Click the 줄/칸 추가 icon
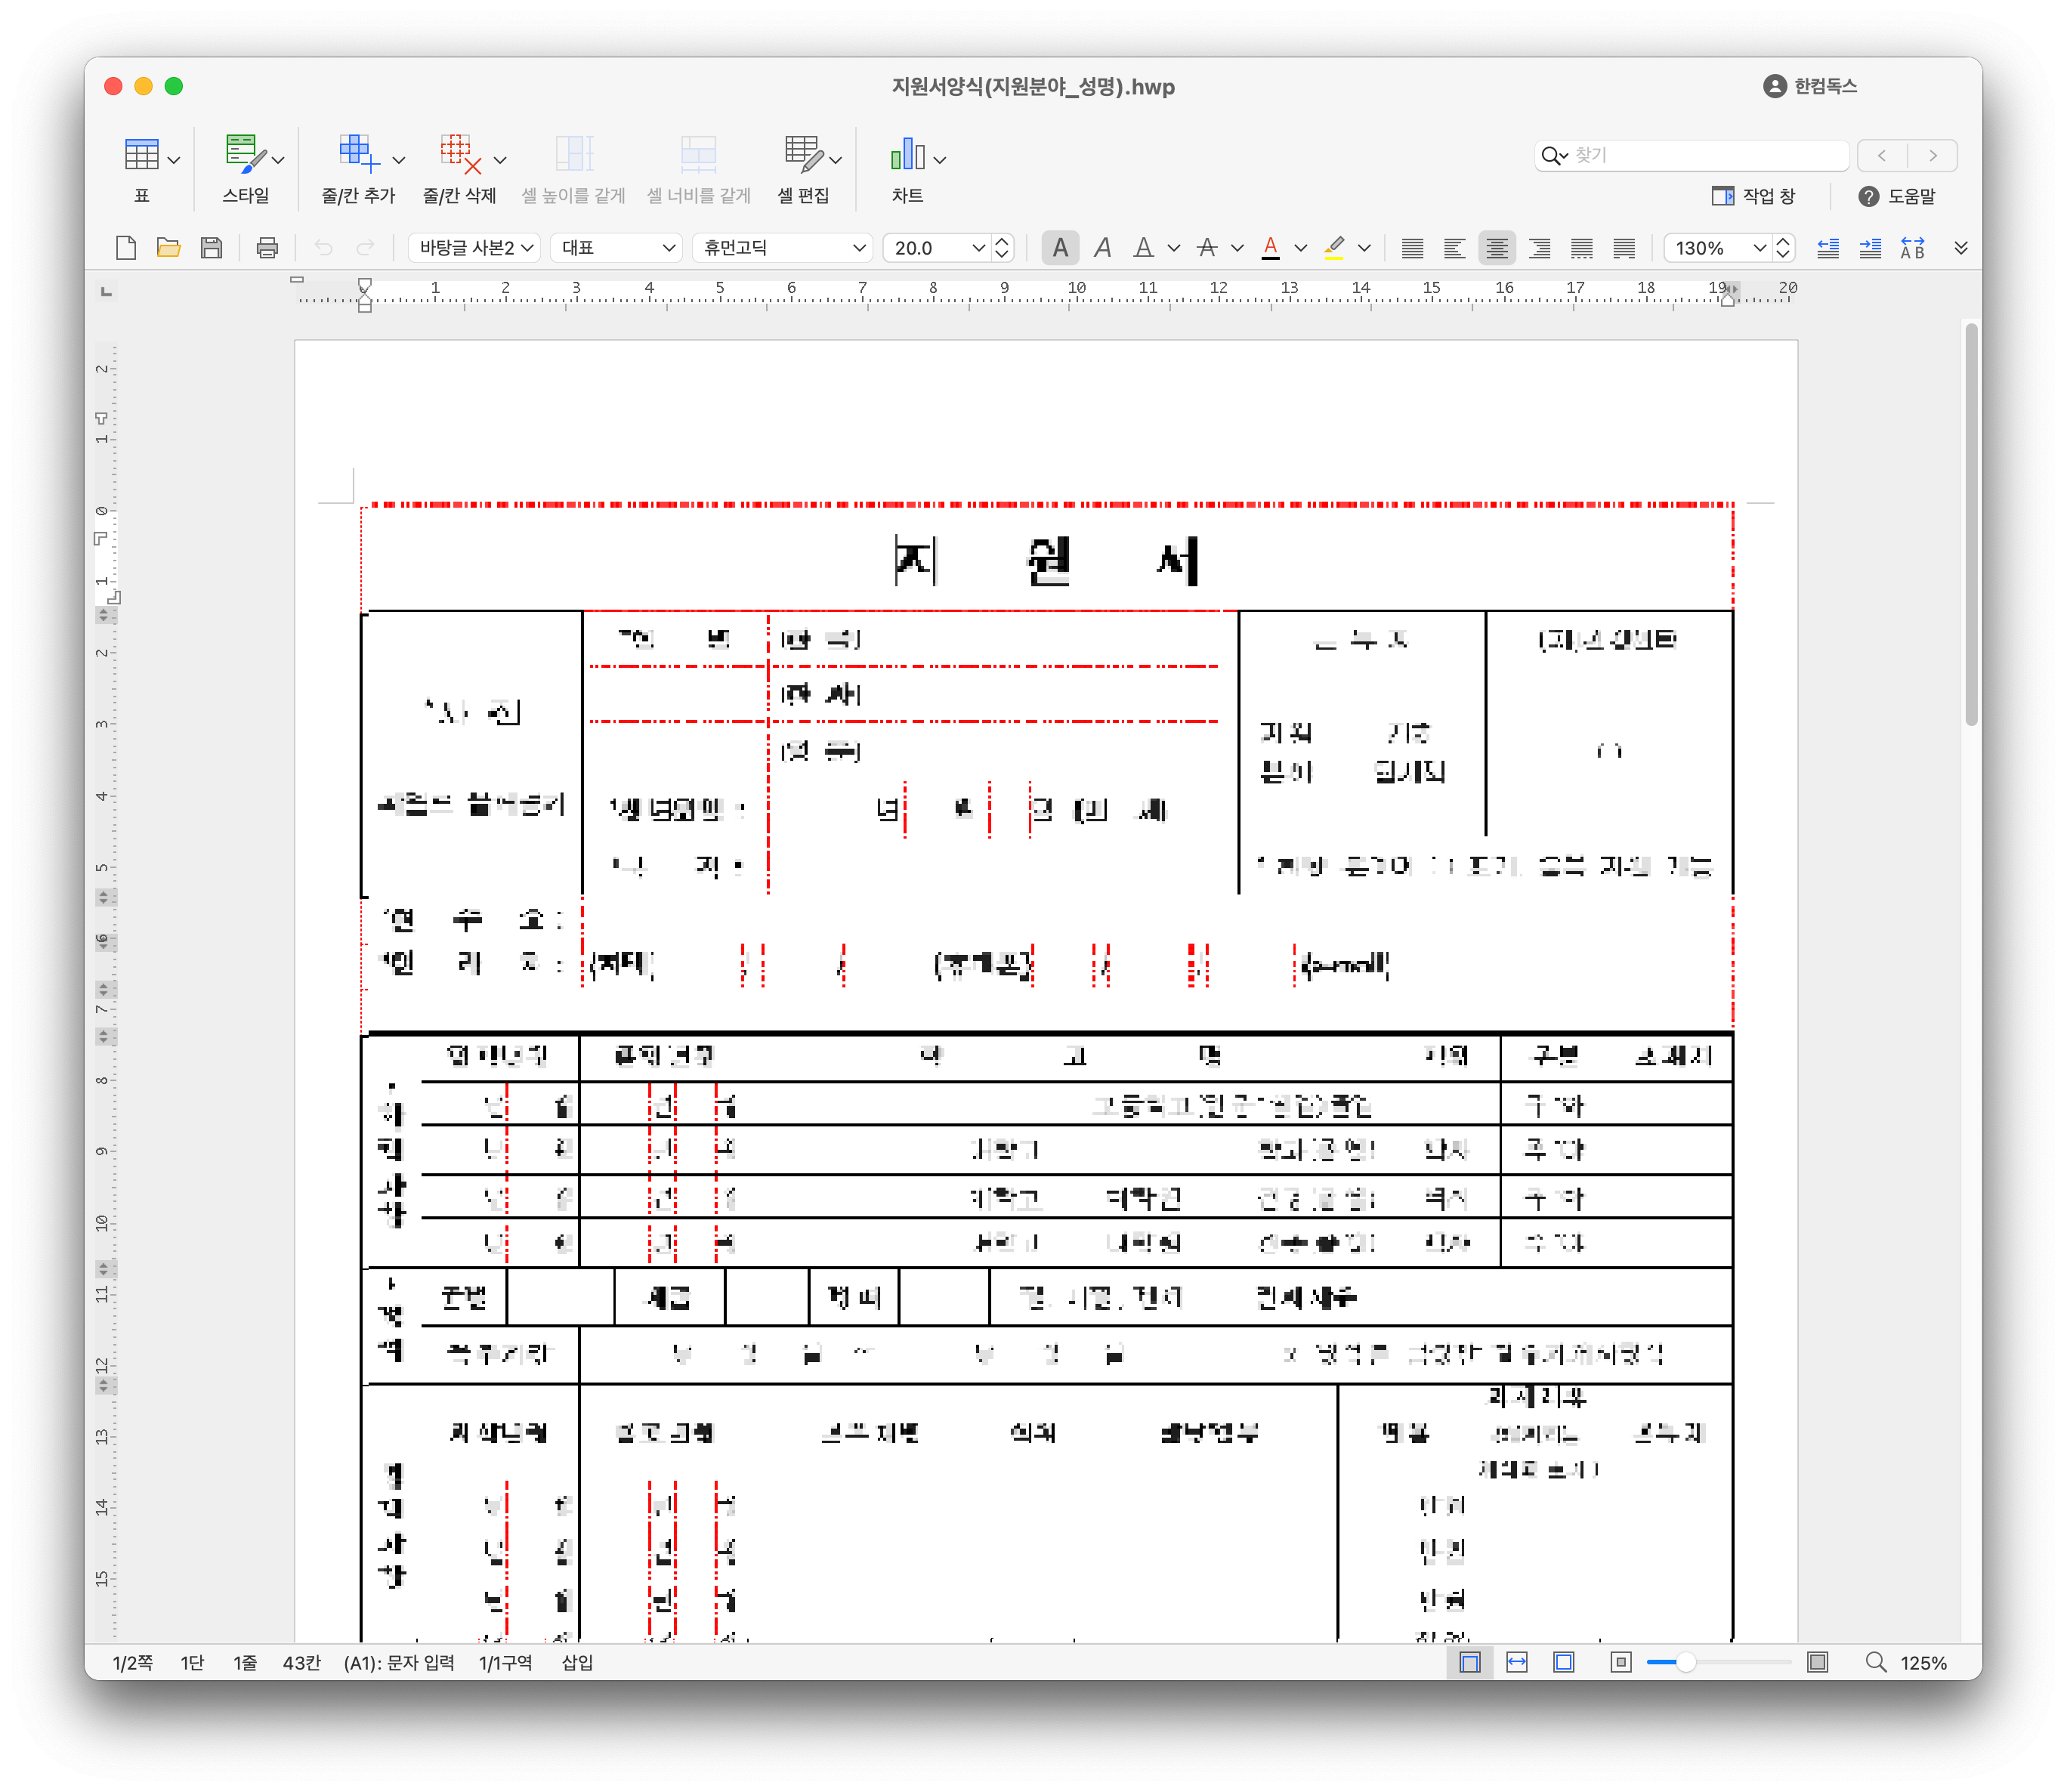Screen dimensions: 2067x1792 click(359, 155)
